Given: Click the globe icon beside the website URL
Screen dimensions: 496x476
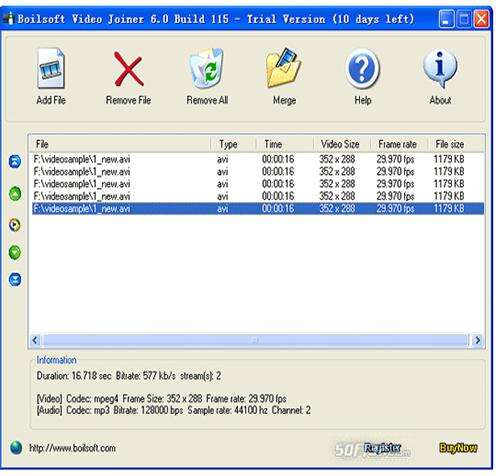Looking at the screenshot, I should pyautogui.click(x=16, y=448).
